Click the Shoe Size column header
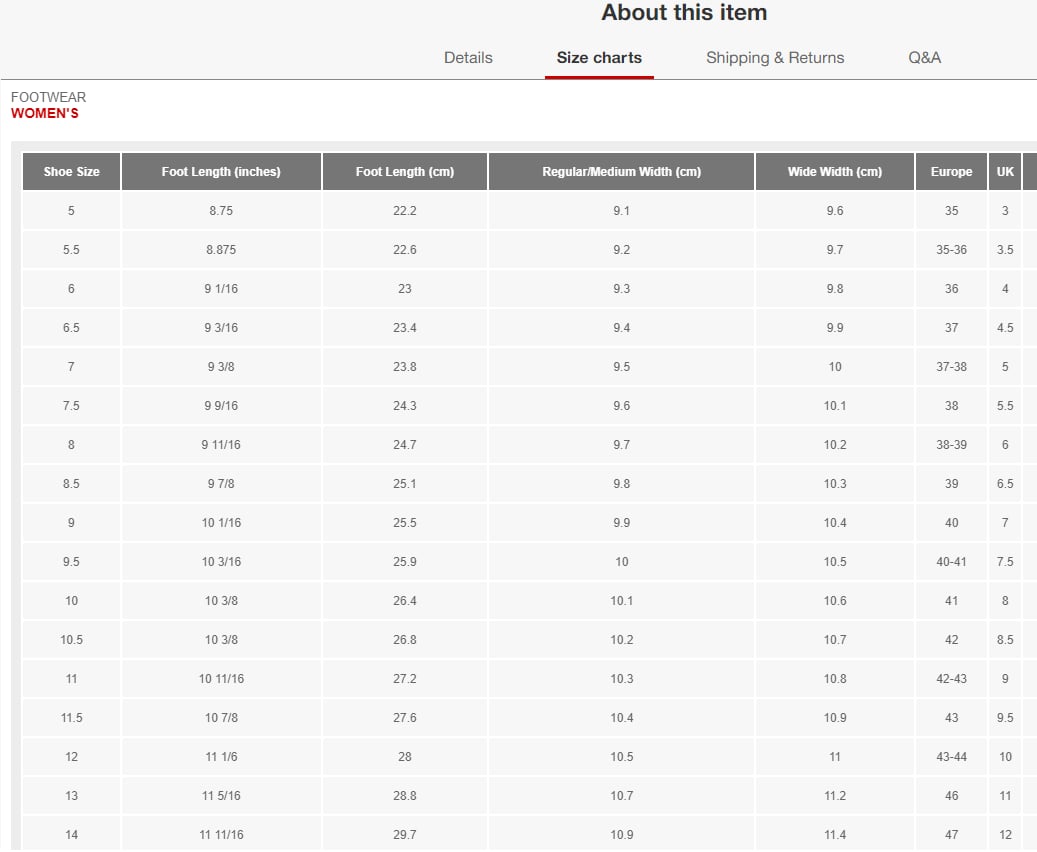Image resolution: width=1037 pixels, height=852 pixels. 71,171
